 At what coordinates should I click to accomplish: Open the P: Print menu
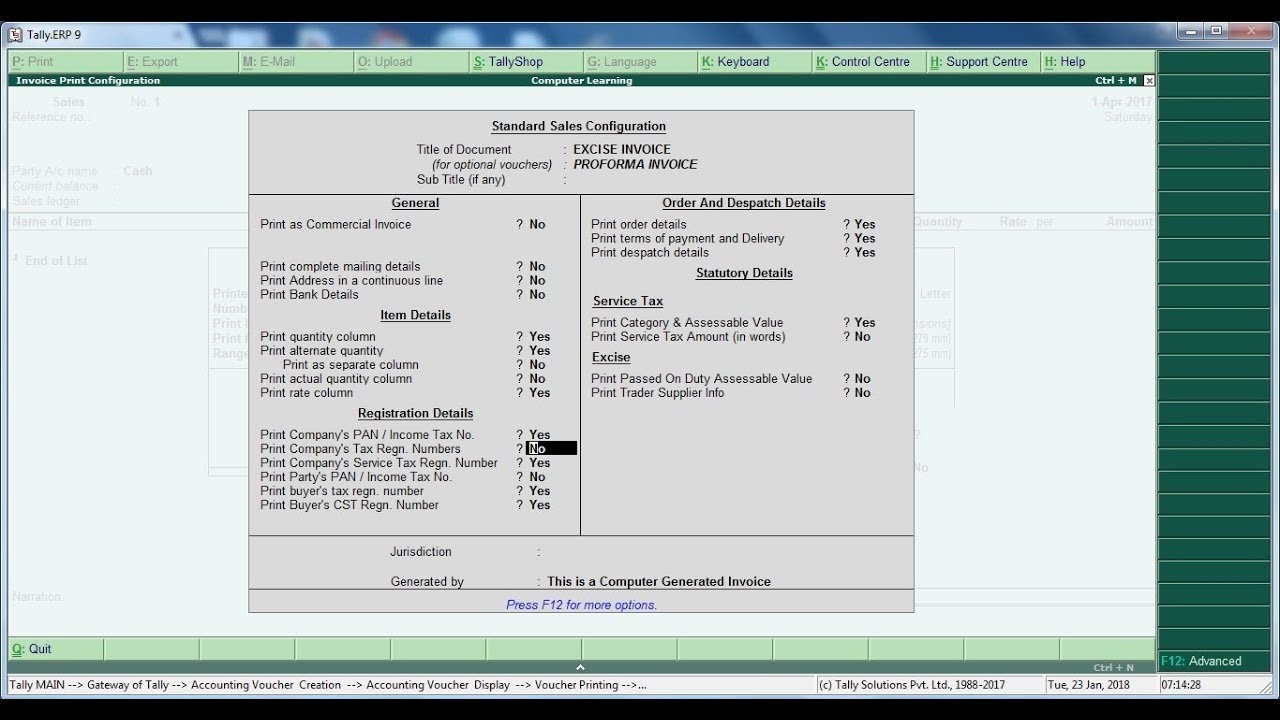coord(66,62)
